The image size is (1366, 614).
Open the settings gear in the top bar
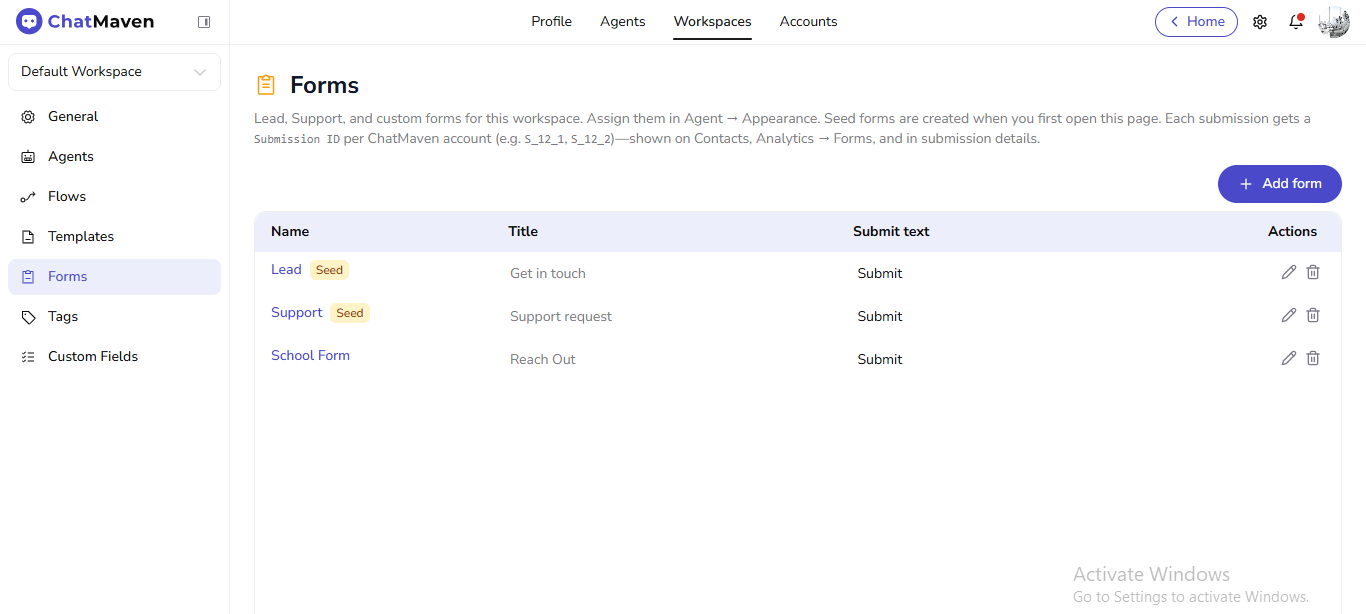1260,21
